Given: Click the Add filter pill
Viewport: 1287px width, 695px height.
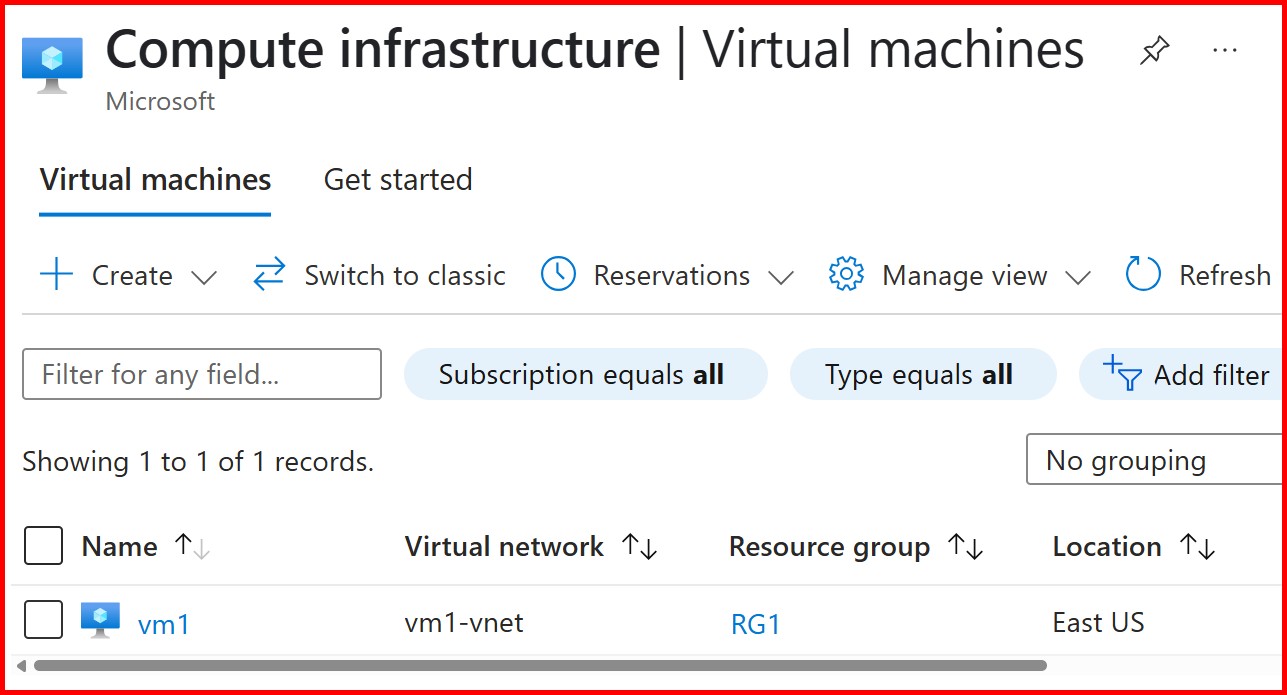Looking at the screenshot, I should coord(1182,374).
